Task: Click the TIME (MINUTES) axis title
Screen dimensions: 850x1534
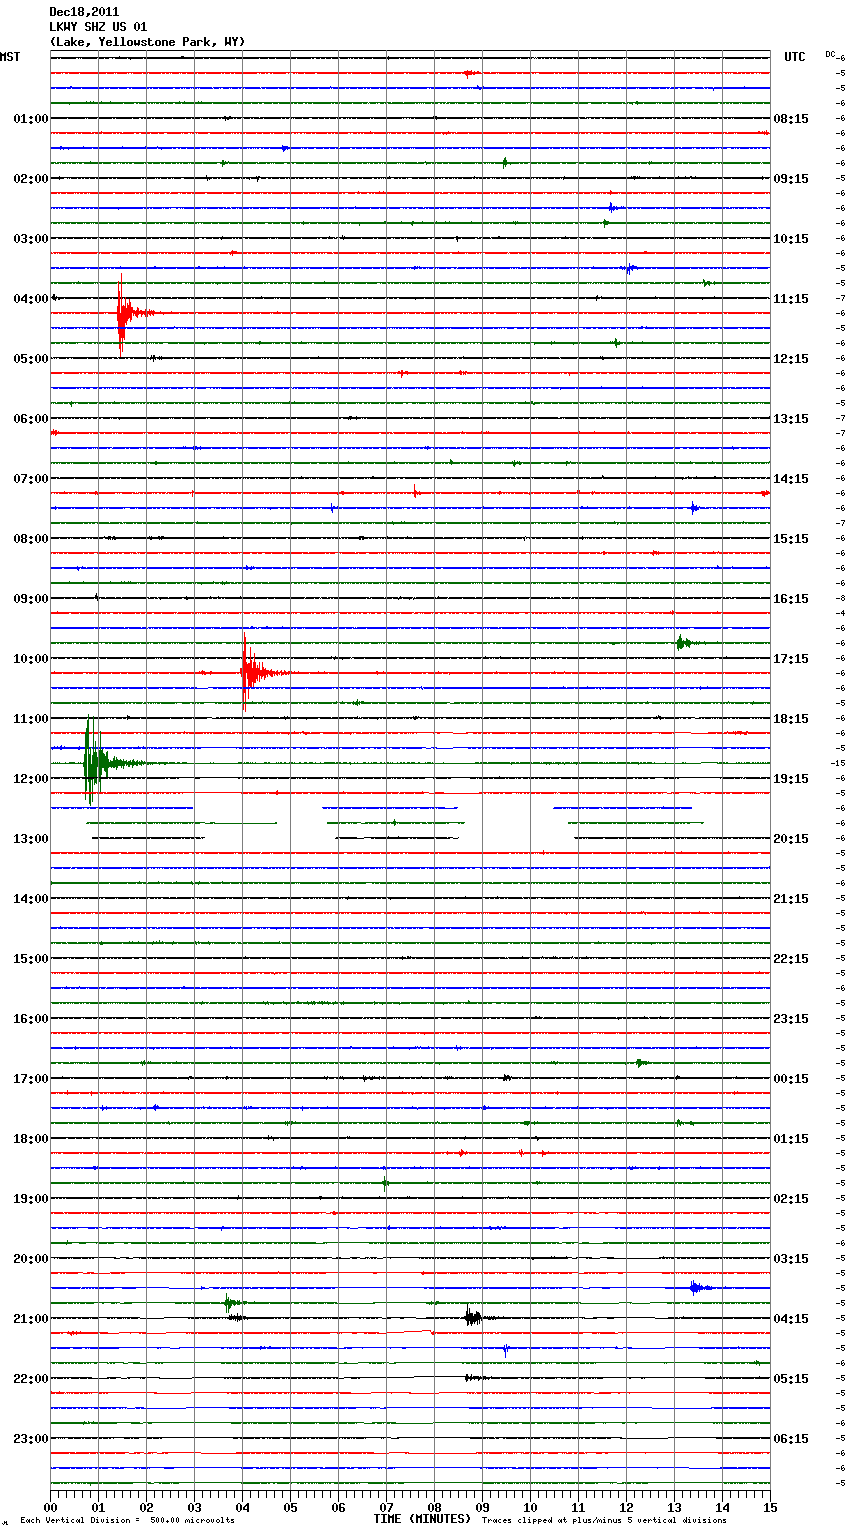Action: pos(422,1519)
